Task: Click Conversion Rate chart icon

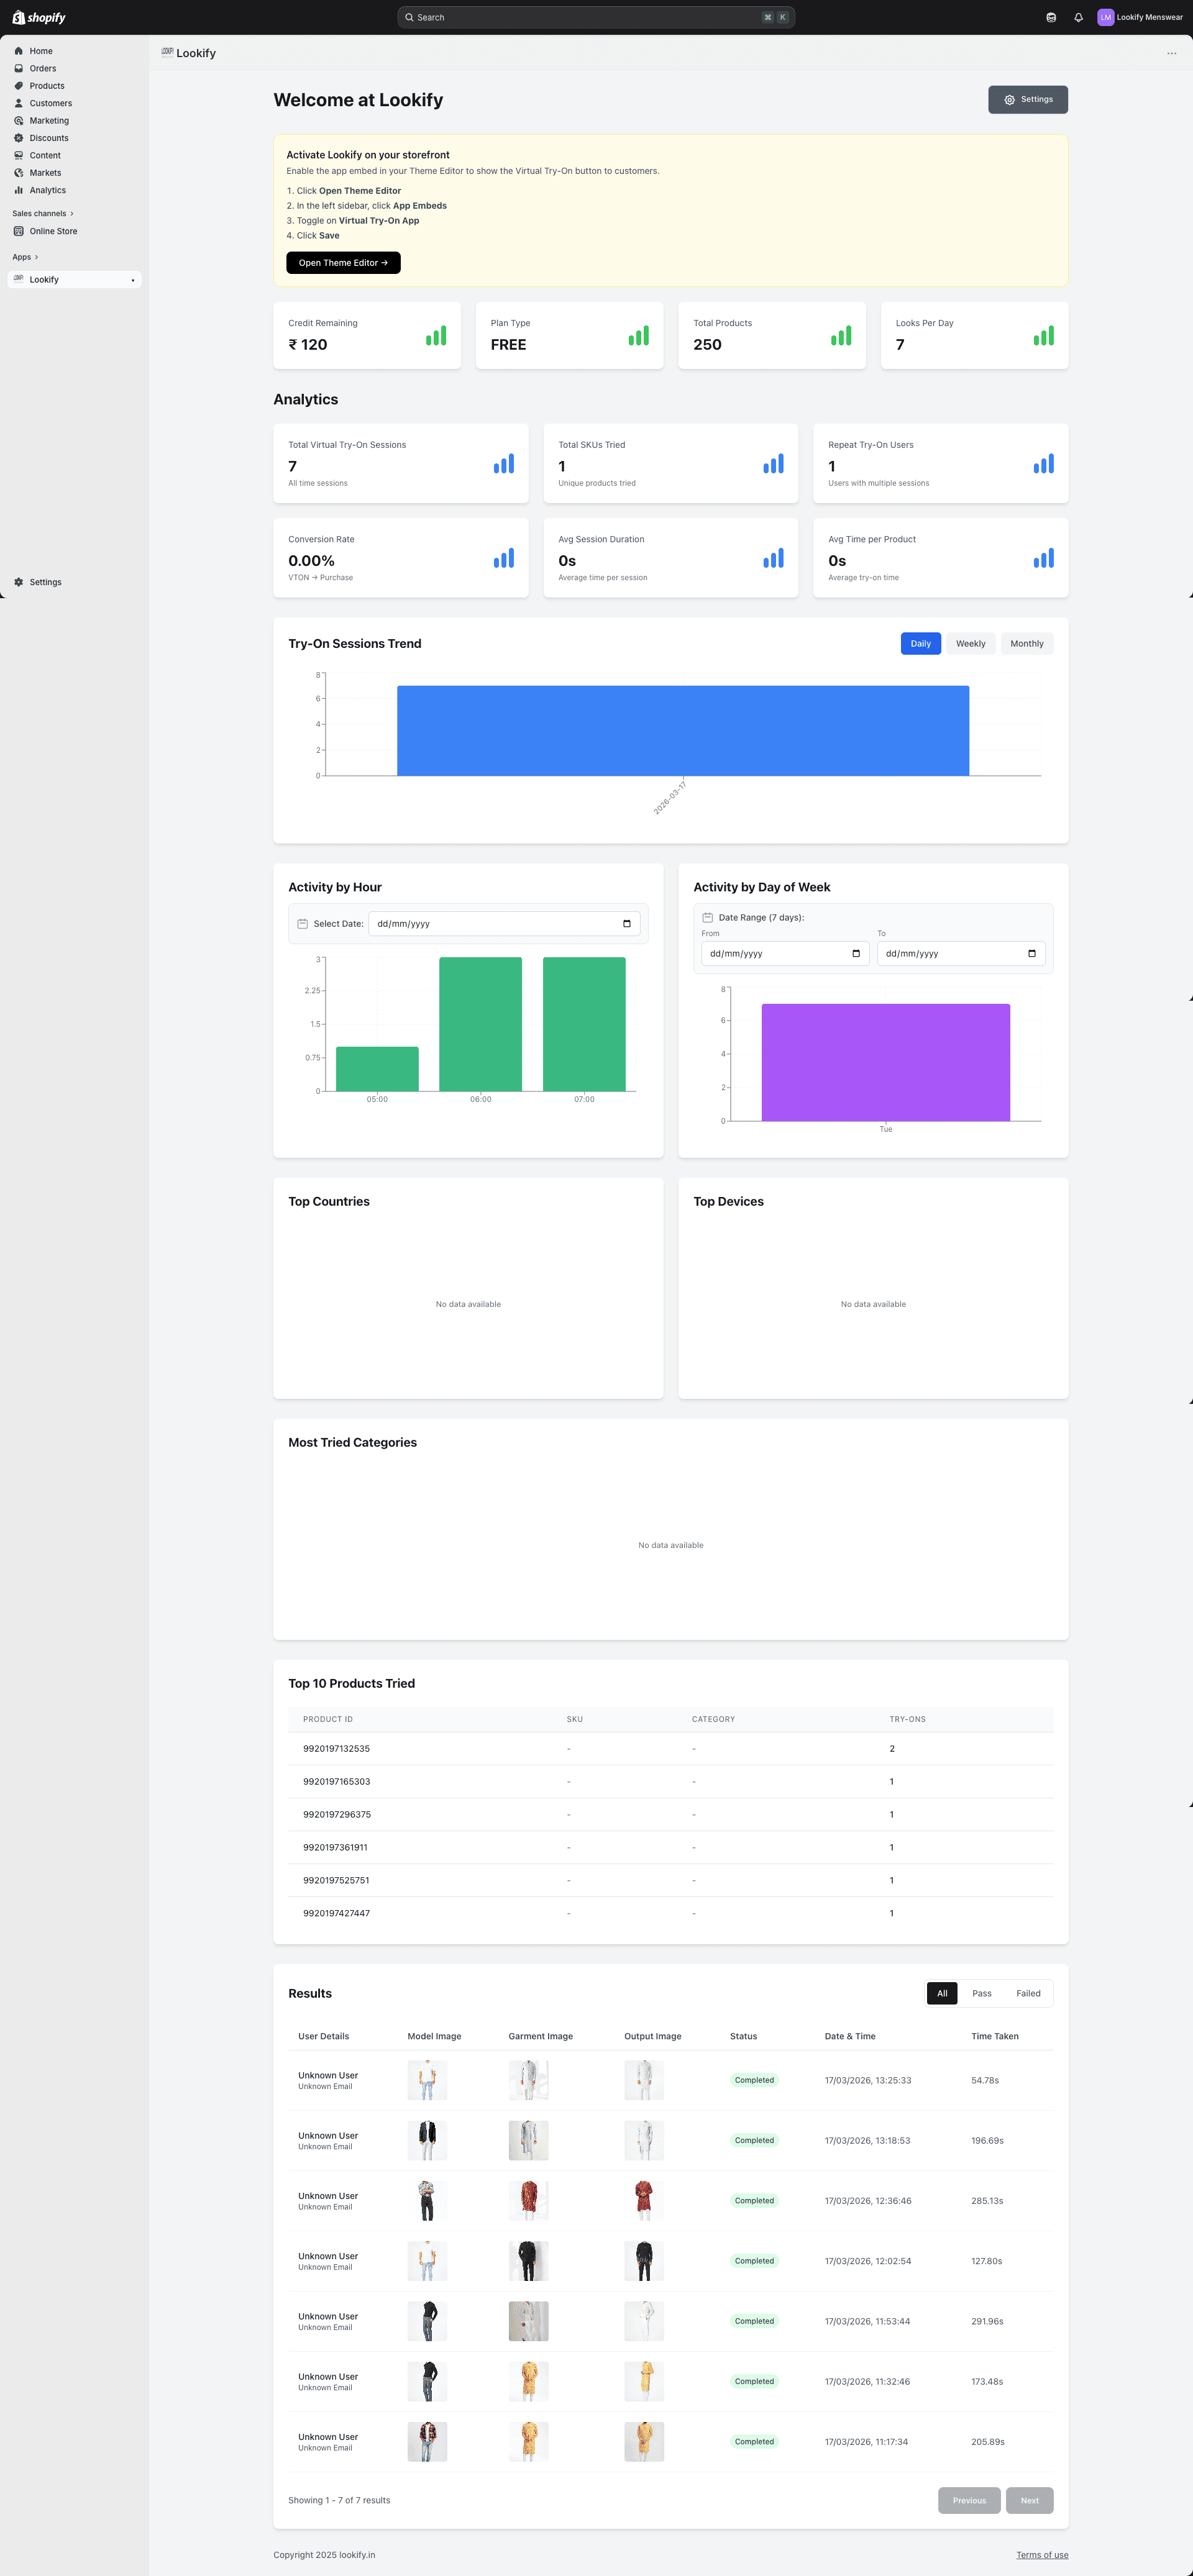Action: (504, 558)
